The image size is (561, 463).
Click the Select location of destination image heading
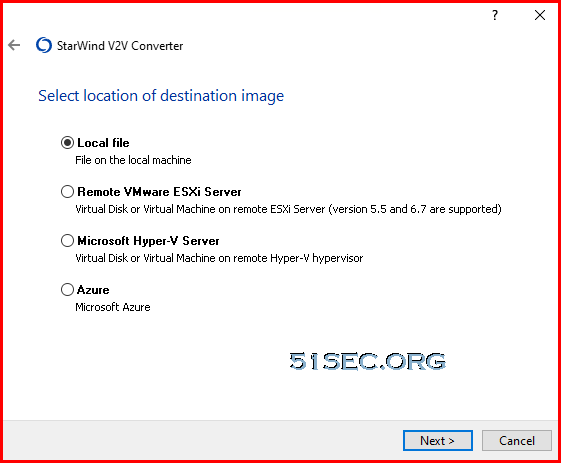tap(161, 96)
